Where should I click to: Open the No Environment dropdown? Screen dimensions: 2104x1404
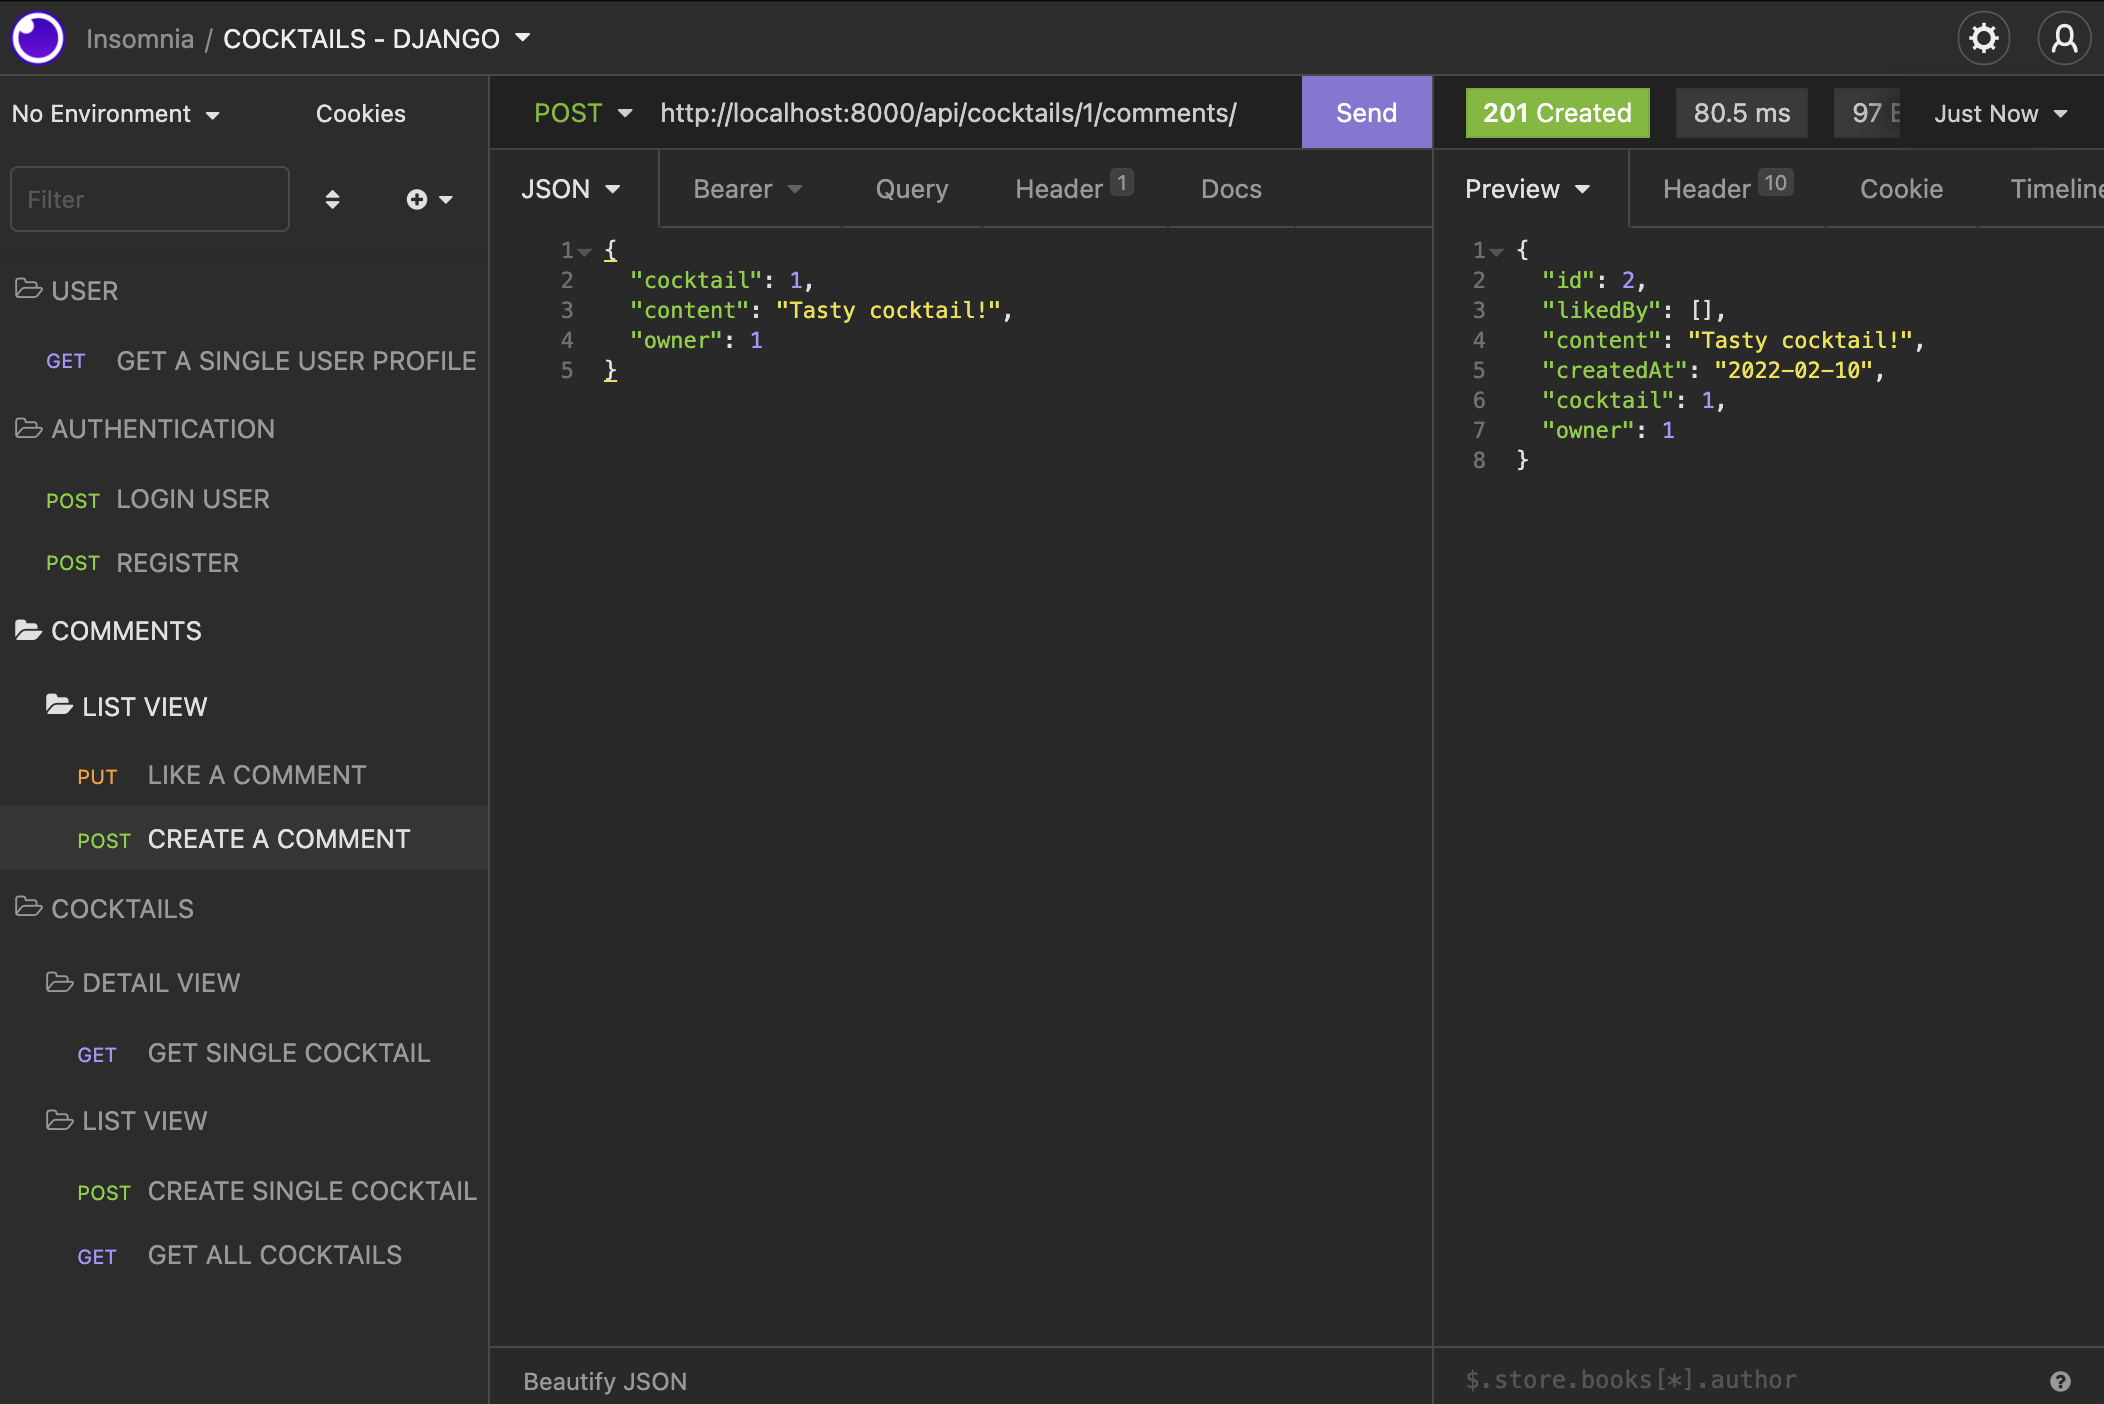point(115,114)
